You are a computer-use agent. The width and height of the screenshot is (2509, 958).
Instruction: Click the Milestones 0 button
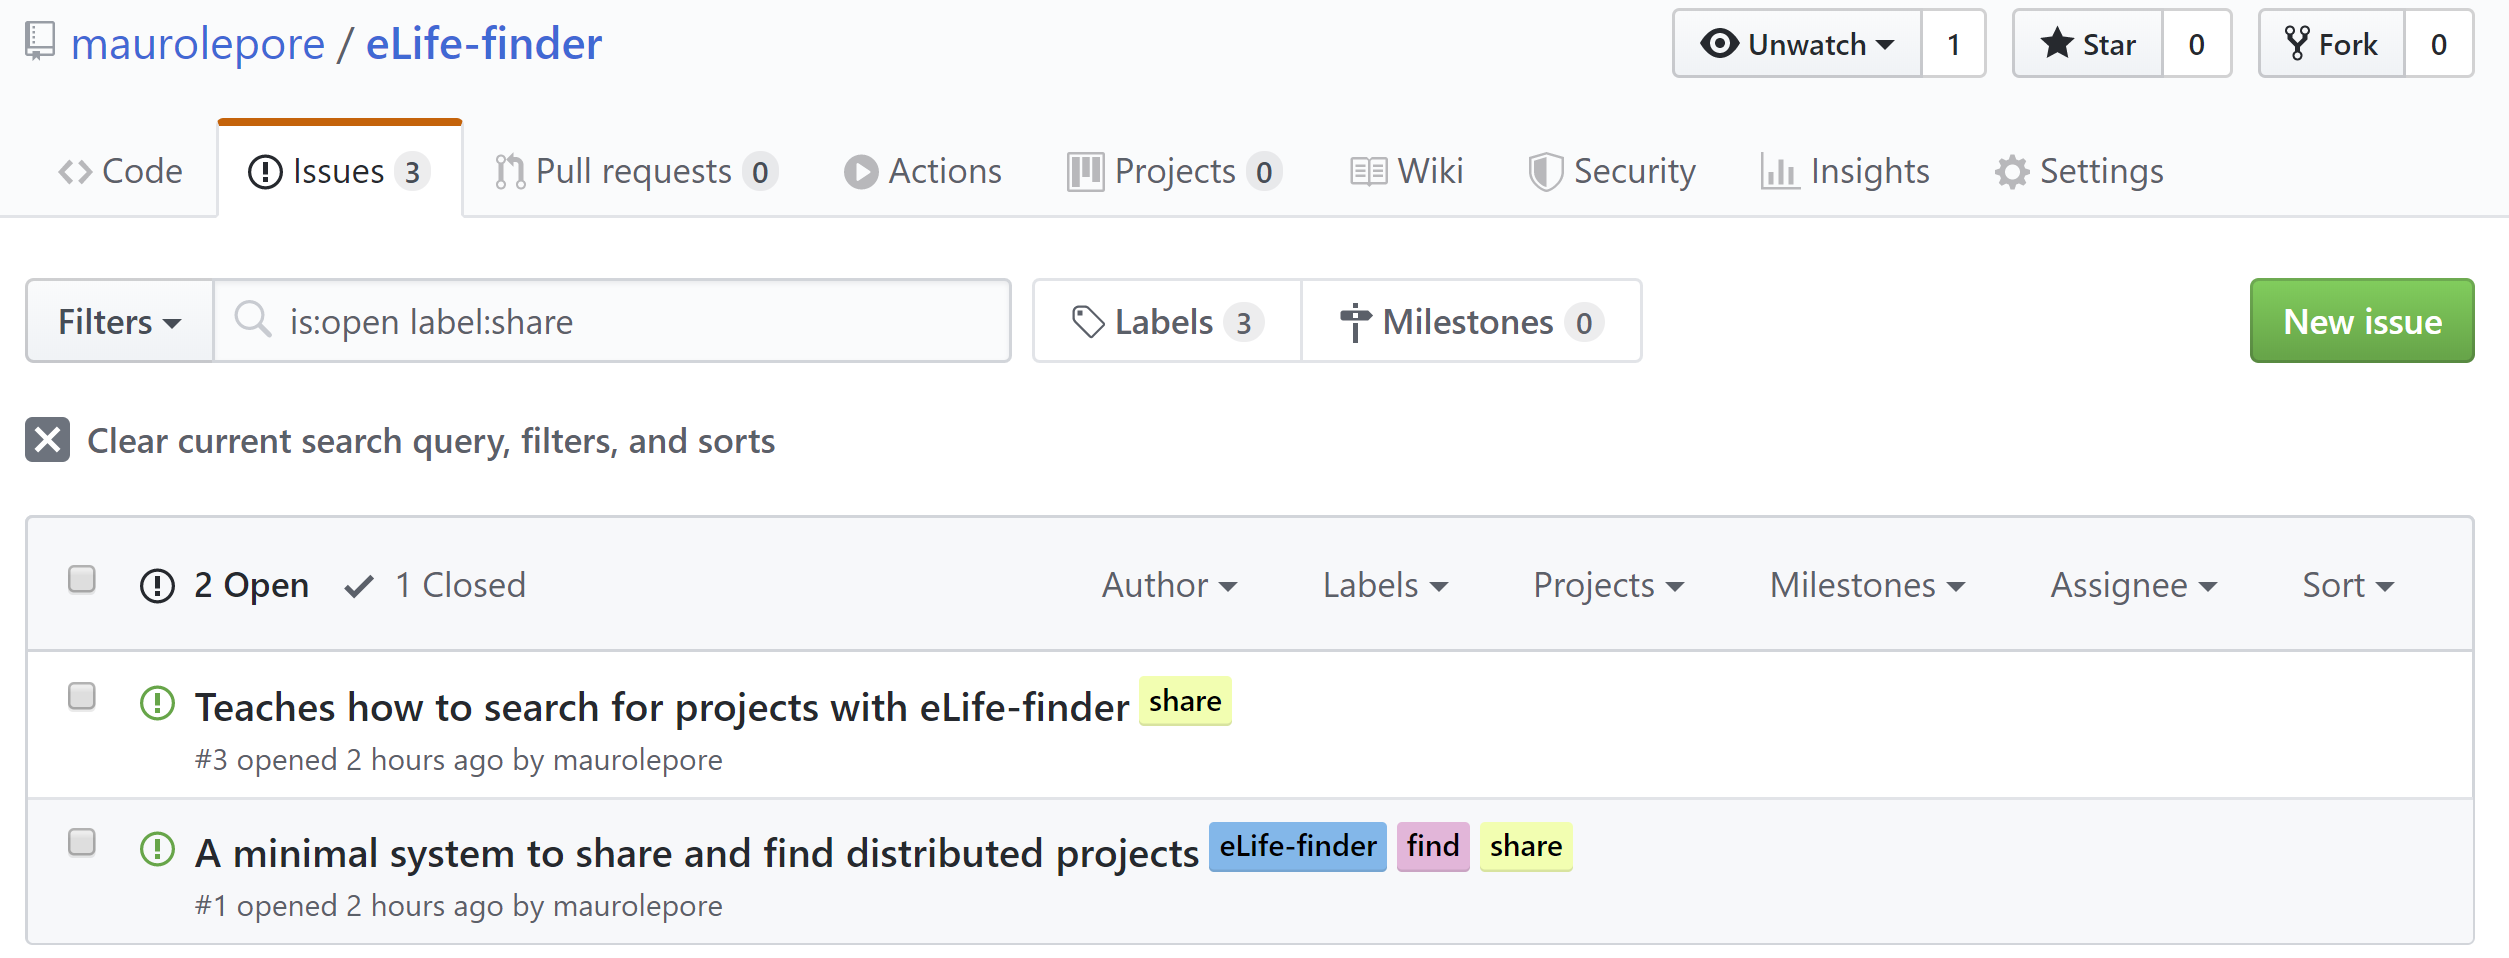click(1471, 321)
